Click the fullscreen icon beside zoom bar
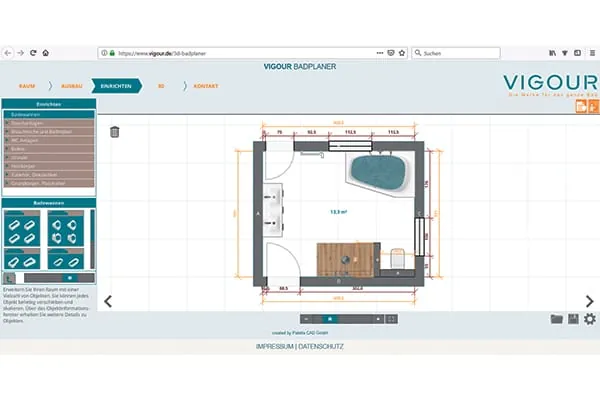Image resolution: width=600 pixels, height=400 pixels. [x=391, y=319]
